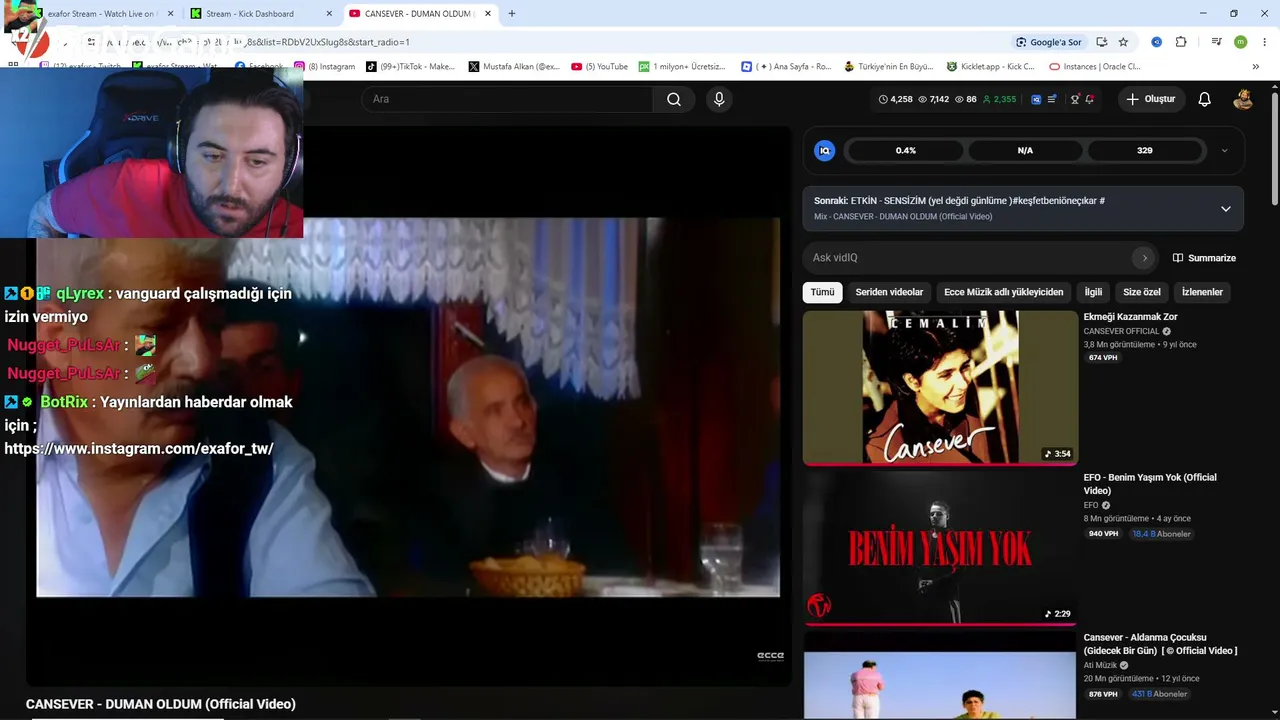This screenshot has height=720, width=1280.
Task: Open the 1 milyon+ Ücretsiz bookmark
Action: [x=683, y=67]
